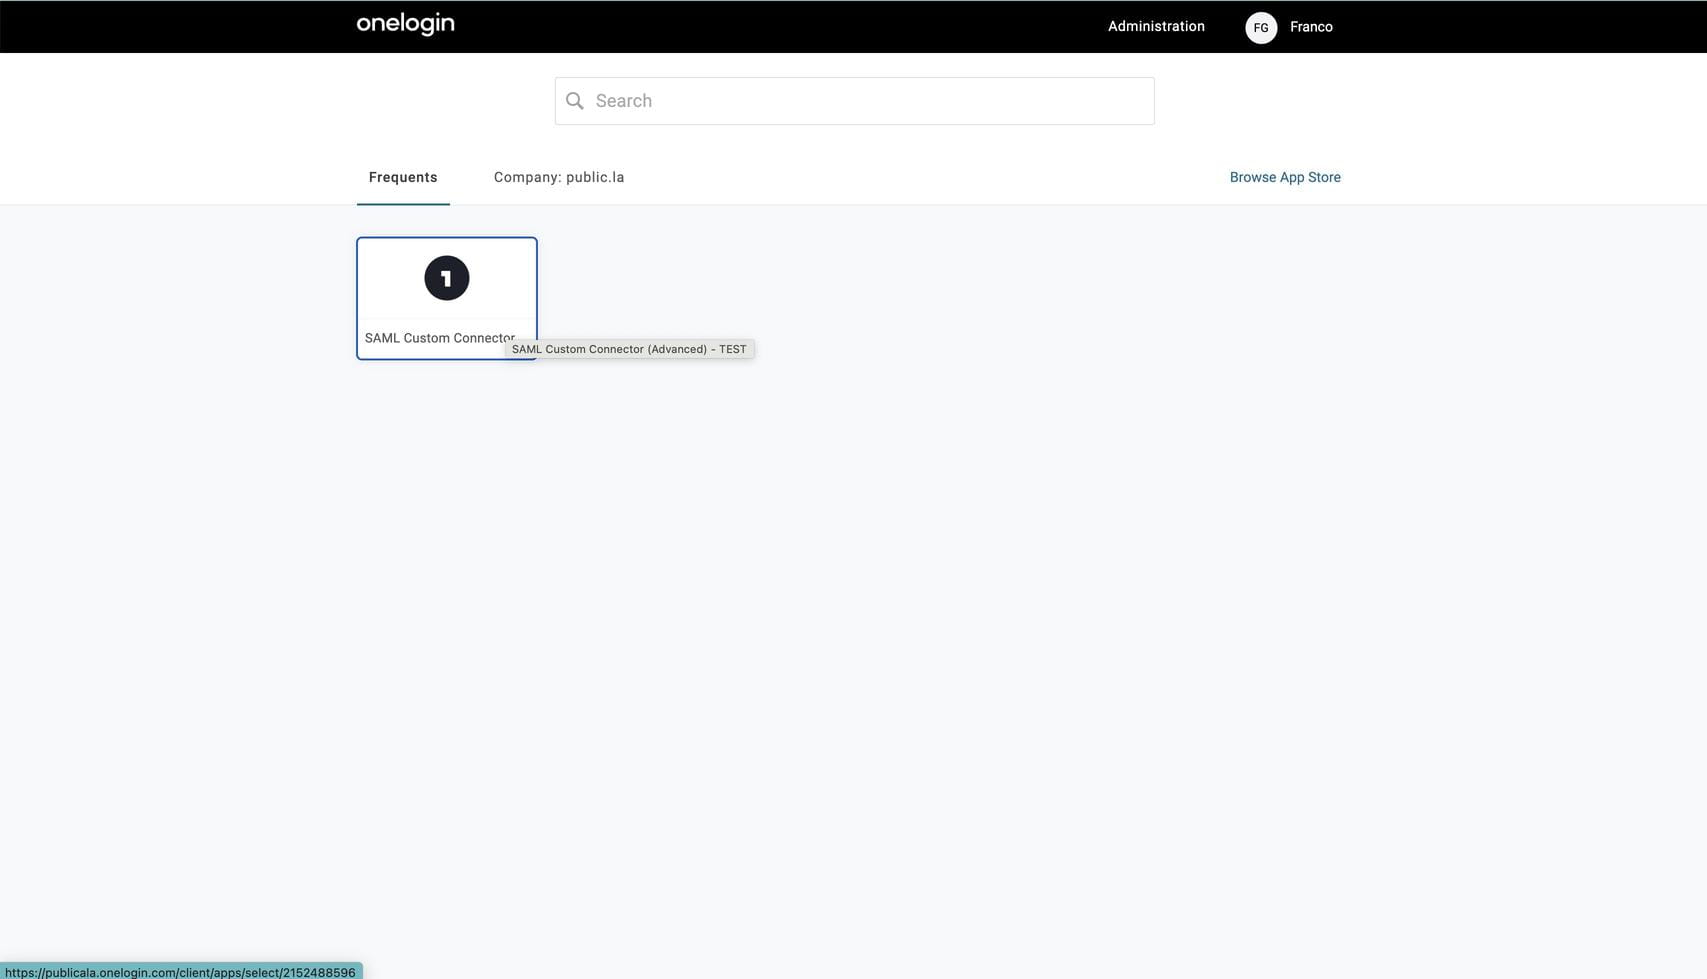Click the active underline beneath Frequents

[403, 203]
